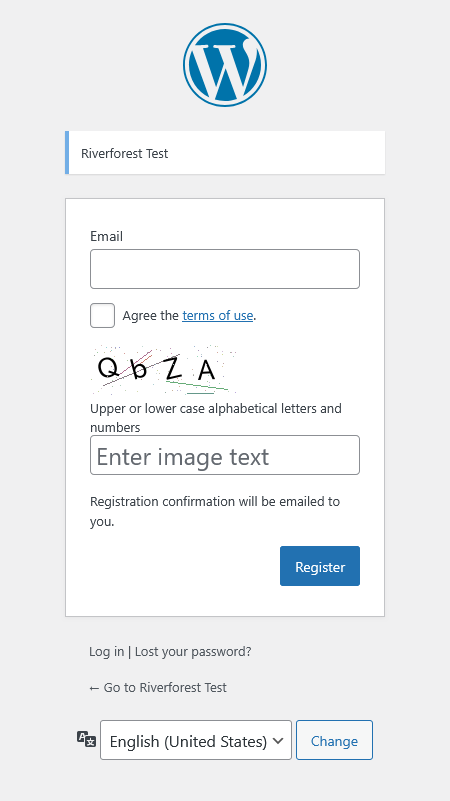This screenshot has width=450, height=801.
Task: Open the English (United States) language dropdown
Action: click(196, 740)
